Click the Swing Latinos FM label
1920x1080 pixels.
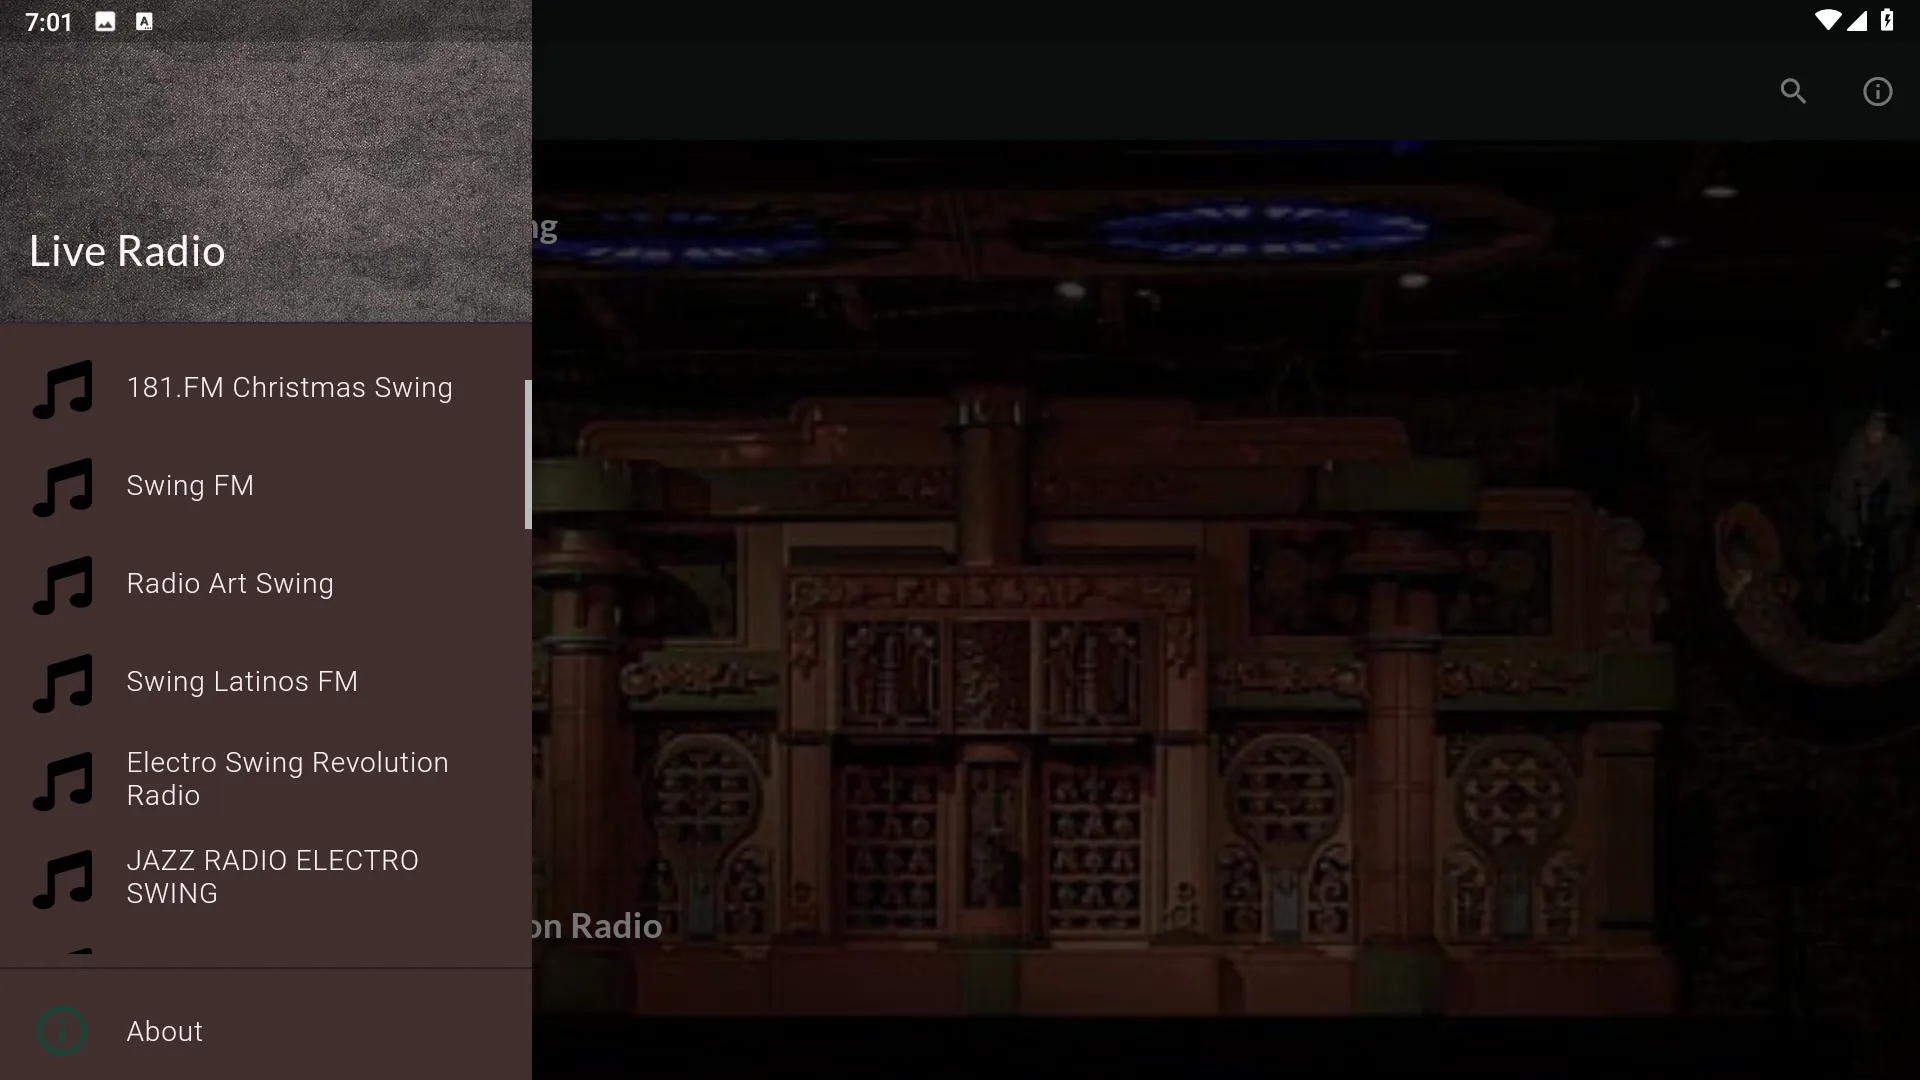pos(241,682)
